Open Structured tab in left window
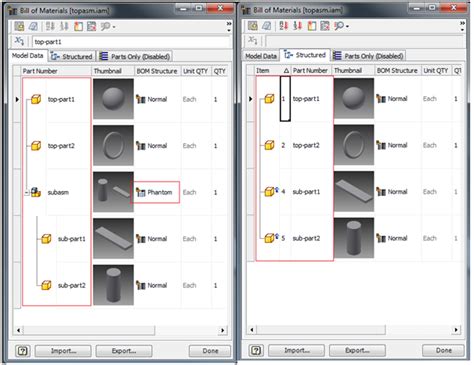 [x=72, y=56]
